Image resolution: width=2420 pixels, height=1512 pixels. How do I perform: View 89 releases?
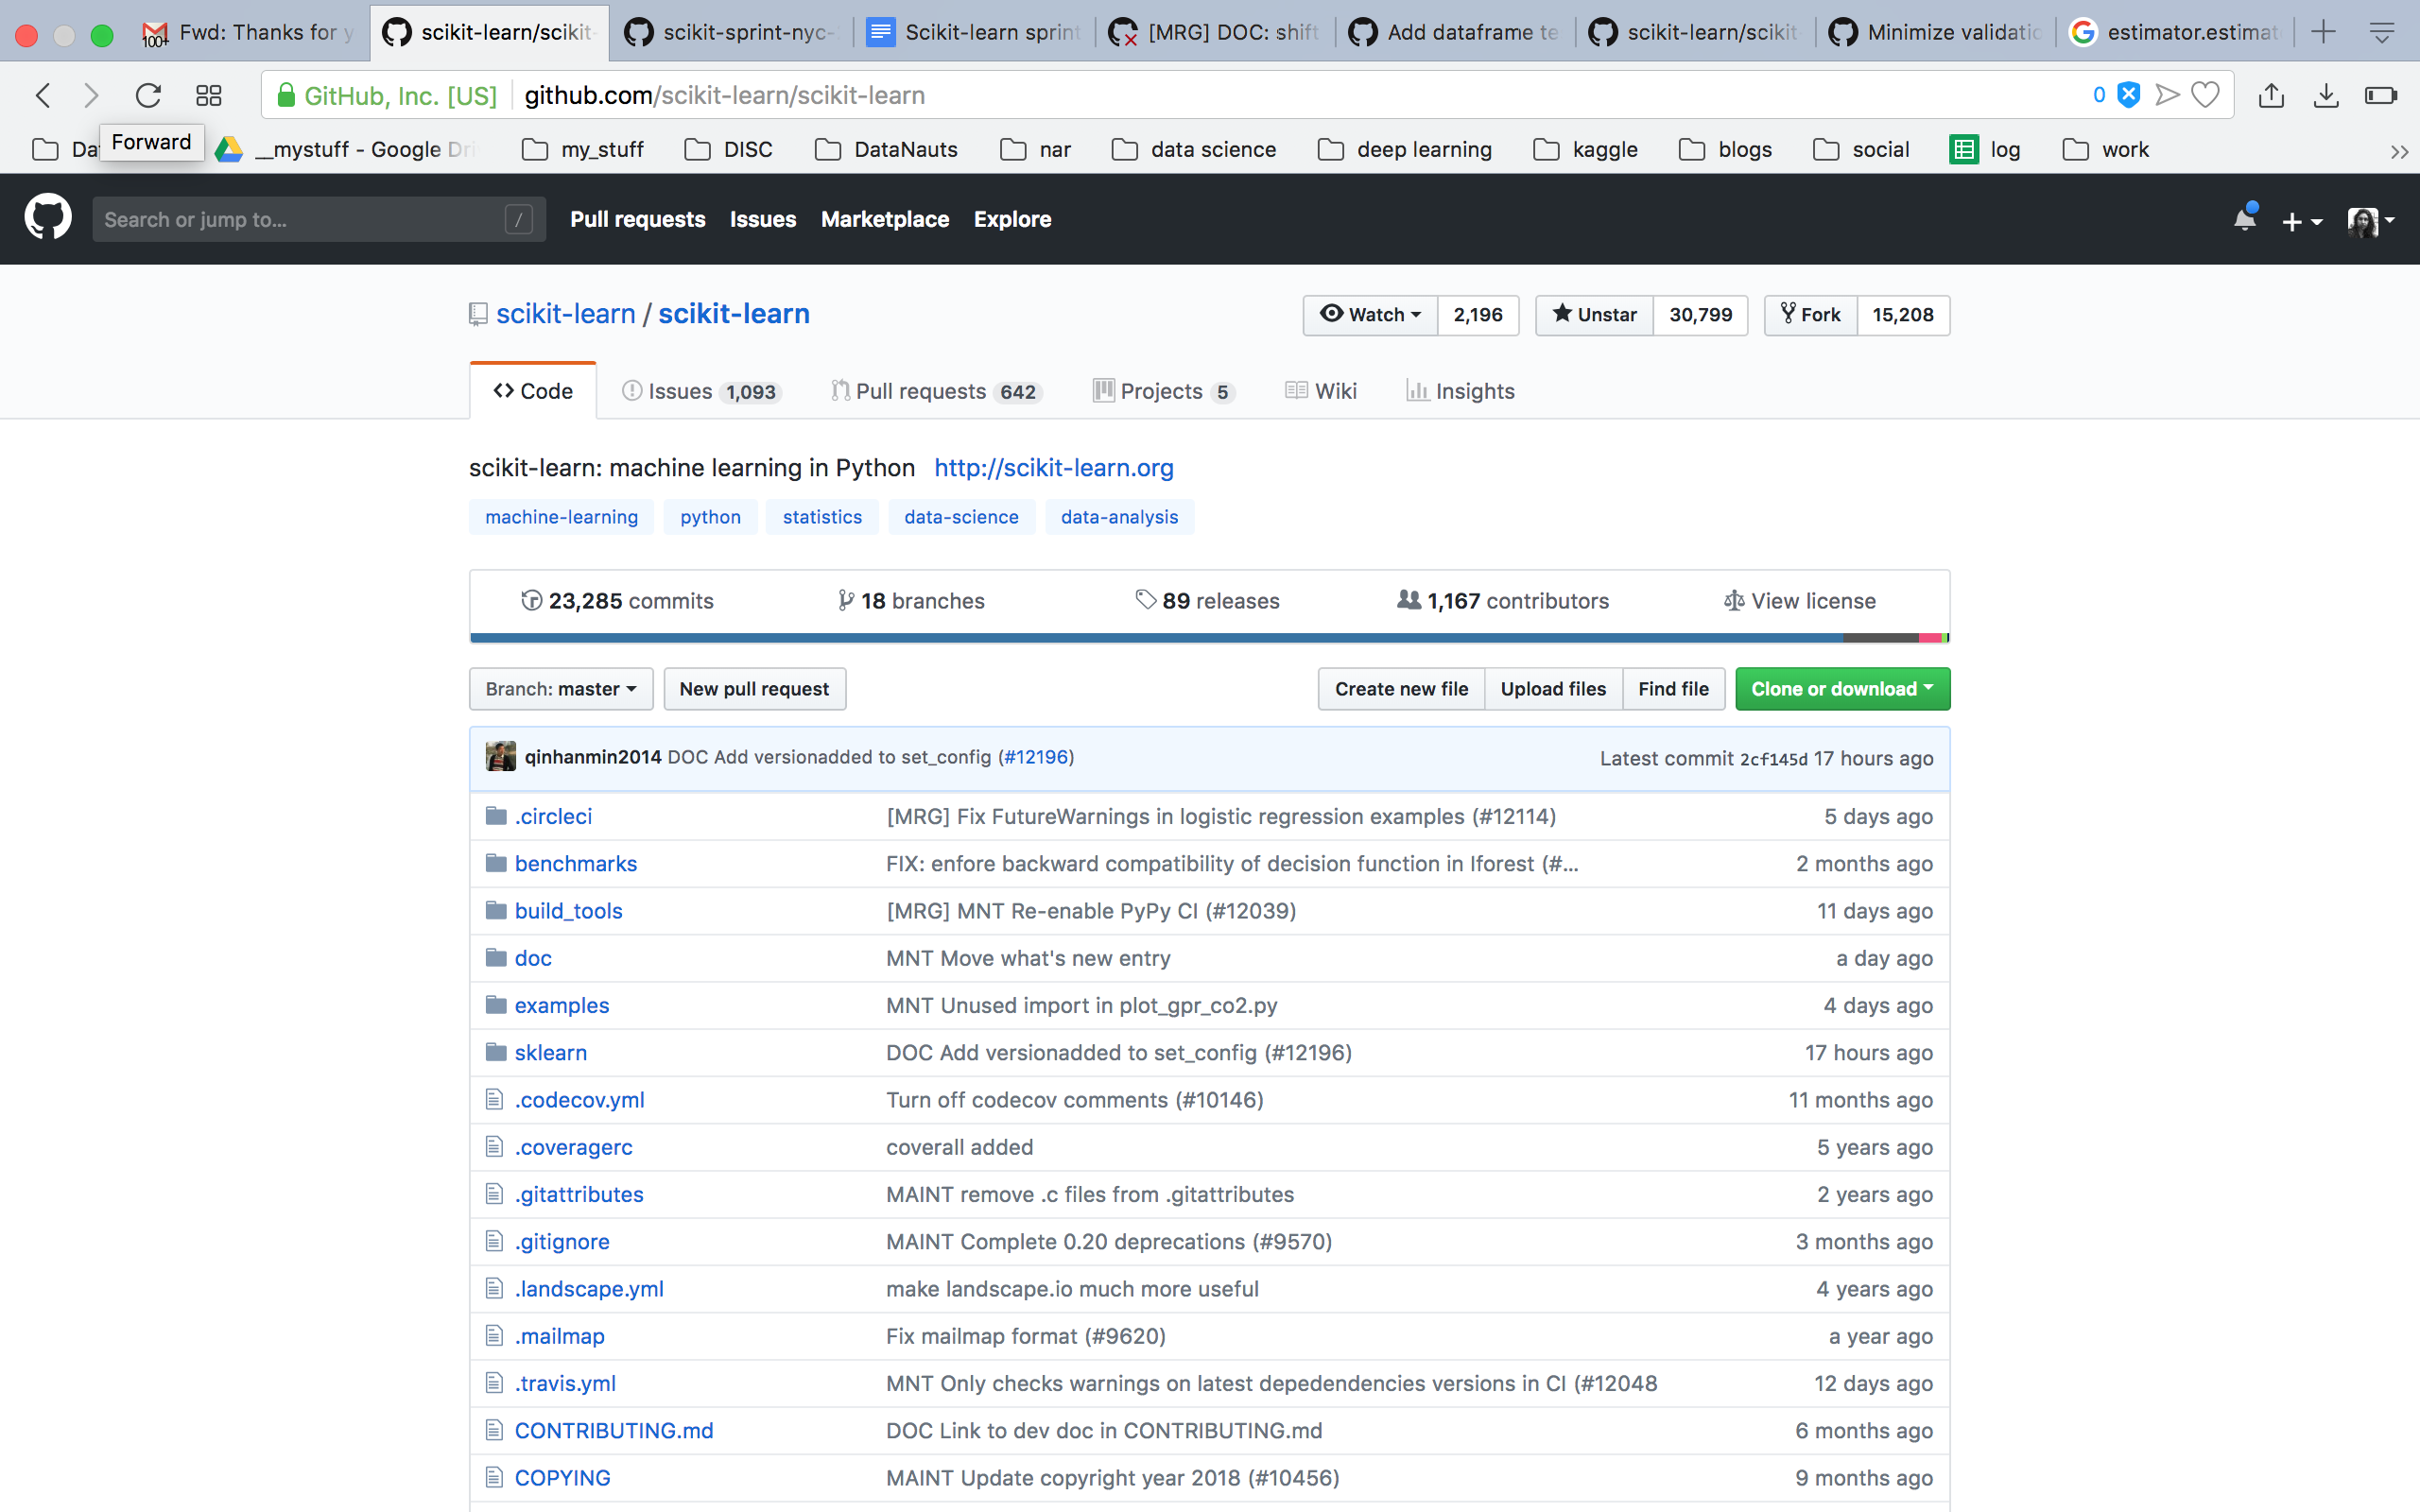tap(1207, 601)
